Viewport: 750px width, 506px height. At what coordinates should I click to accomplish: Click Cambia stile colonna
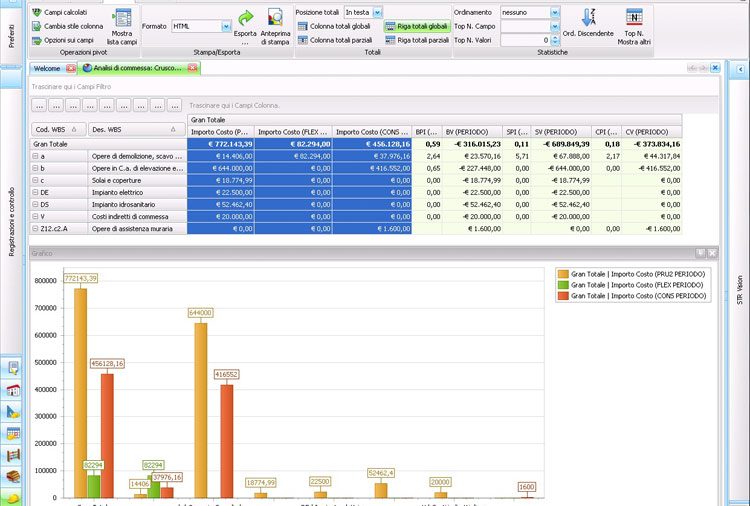[66, 26]
